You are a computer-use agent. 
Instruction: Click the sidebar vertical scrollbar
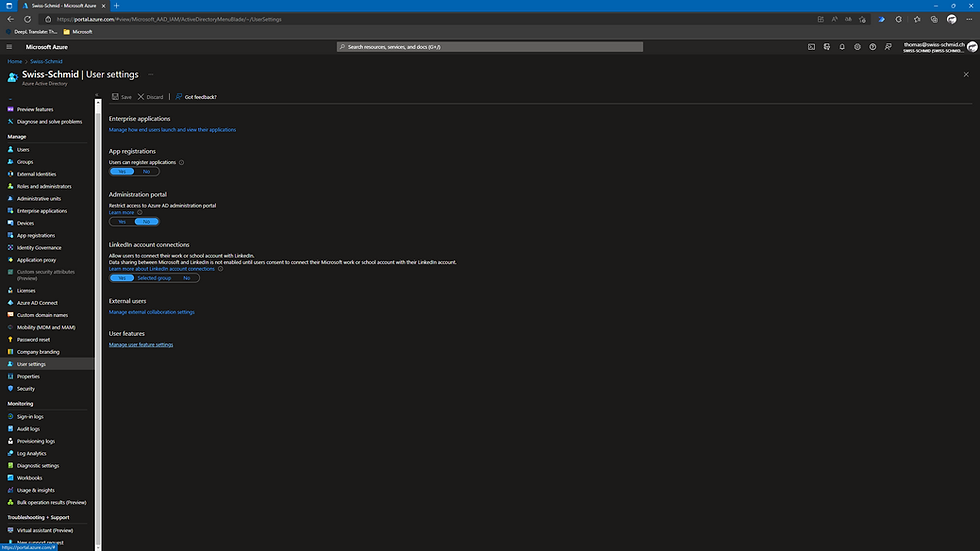(98, 325)
